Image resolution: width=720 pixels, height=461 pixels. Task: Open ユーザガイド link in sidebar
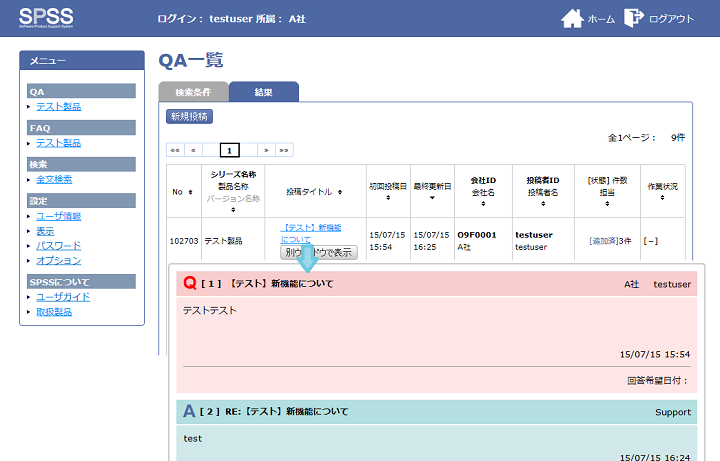(x=63, y=297)
